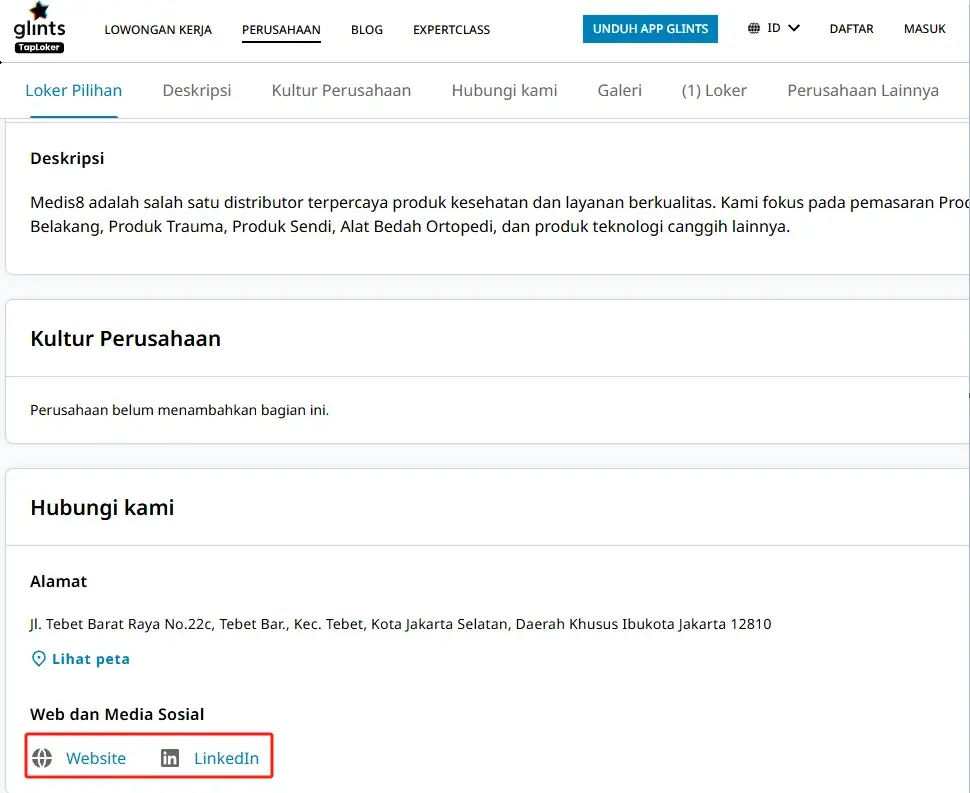
Task: Click Daftar to register
Action: [x=850, y=29]
